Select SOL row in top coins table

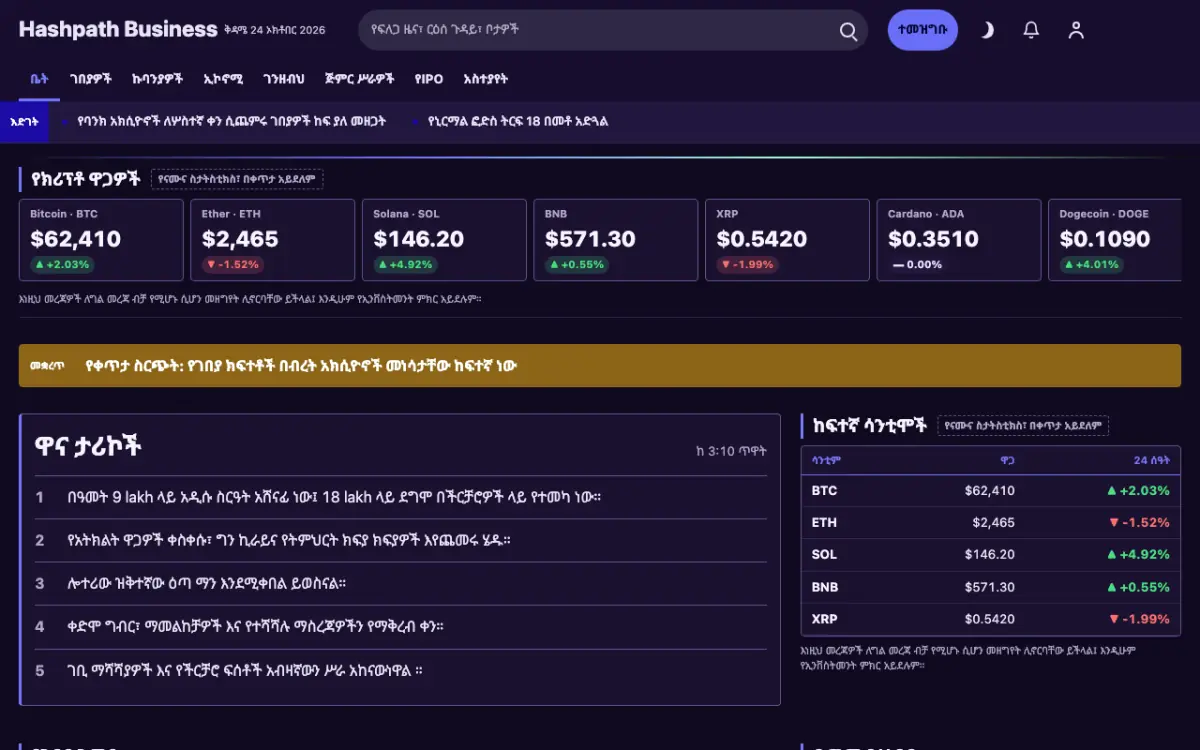pyautogui.click(x=991, y=555)
